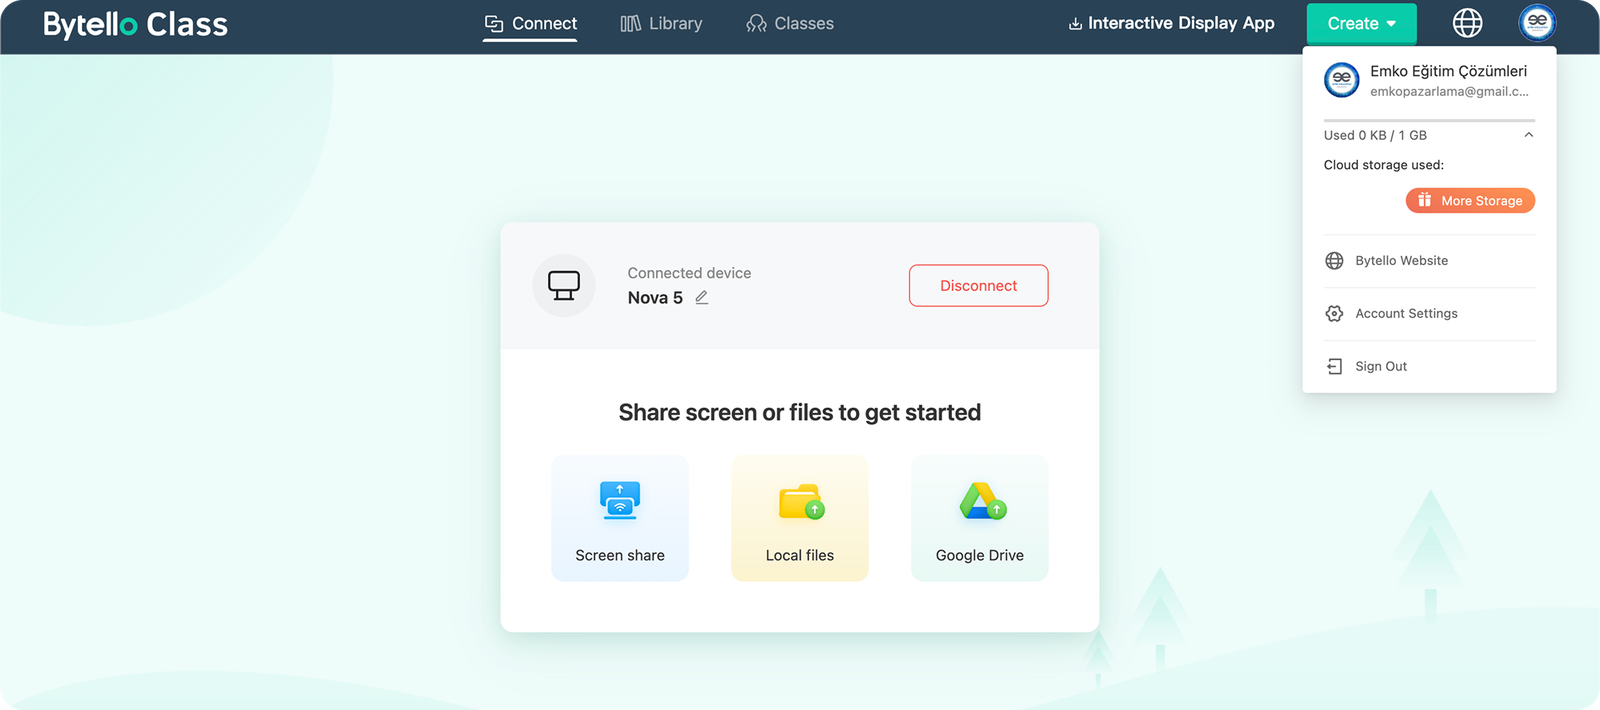Click the pencil icon beside Nova 5
1600x710 pixels.
click(x=702, y=298)
